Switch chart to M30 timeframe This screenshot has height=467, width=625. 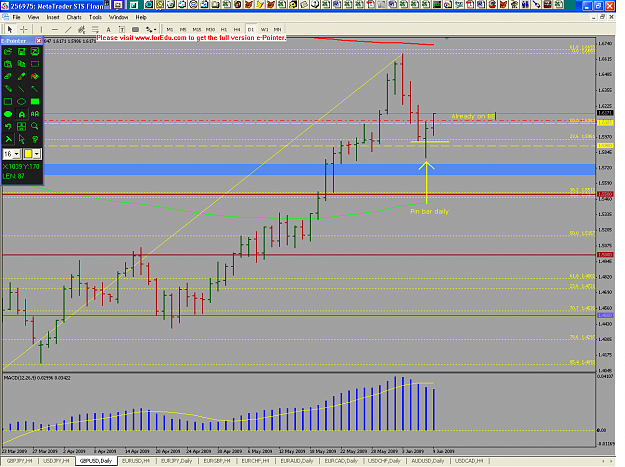pyautogui.click(x=210, y=29)
